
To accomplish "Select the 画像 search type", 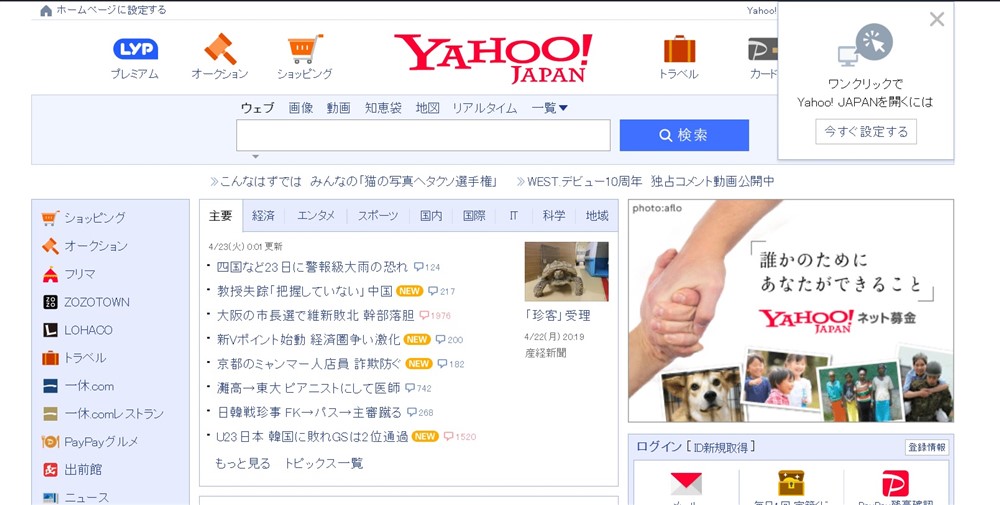I will click(x=300, y=108).
